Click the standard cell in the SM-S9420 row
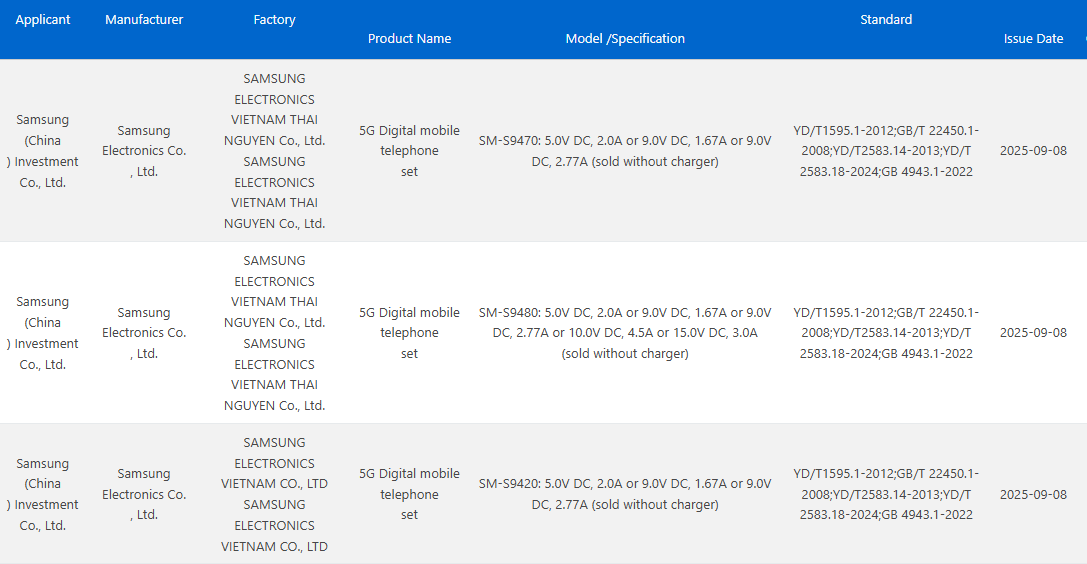Image resolution: width=1087 pixels, height=564 pixels. coord(885,494)
